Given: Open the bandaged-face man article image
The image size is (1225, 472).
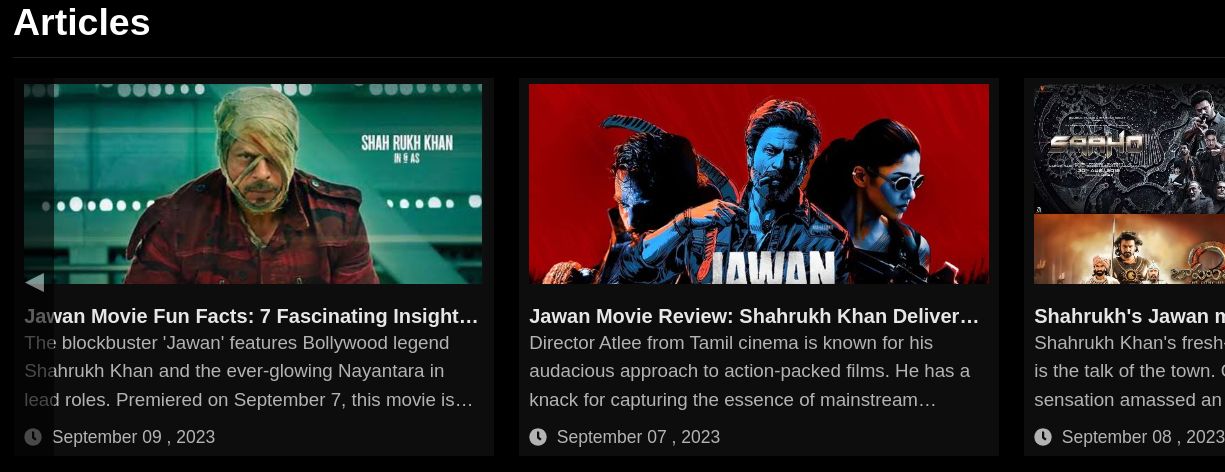Looking at the screenshot, I should 253,184.
